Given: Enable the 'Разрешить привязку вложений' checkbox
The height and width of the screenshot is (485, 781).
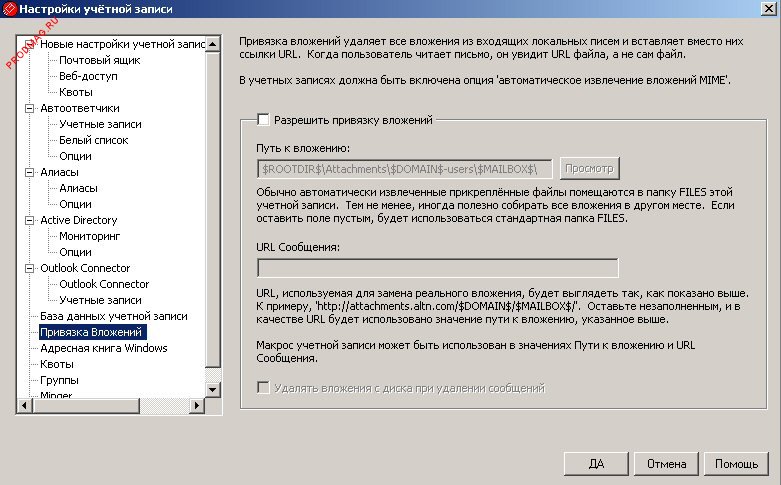Looking at the screenshot, I should click(x=264, y=120).
